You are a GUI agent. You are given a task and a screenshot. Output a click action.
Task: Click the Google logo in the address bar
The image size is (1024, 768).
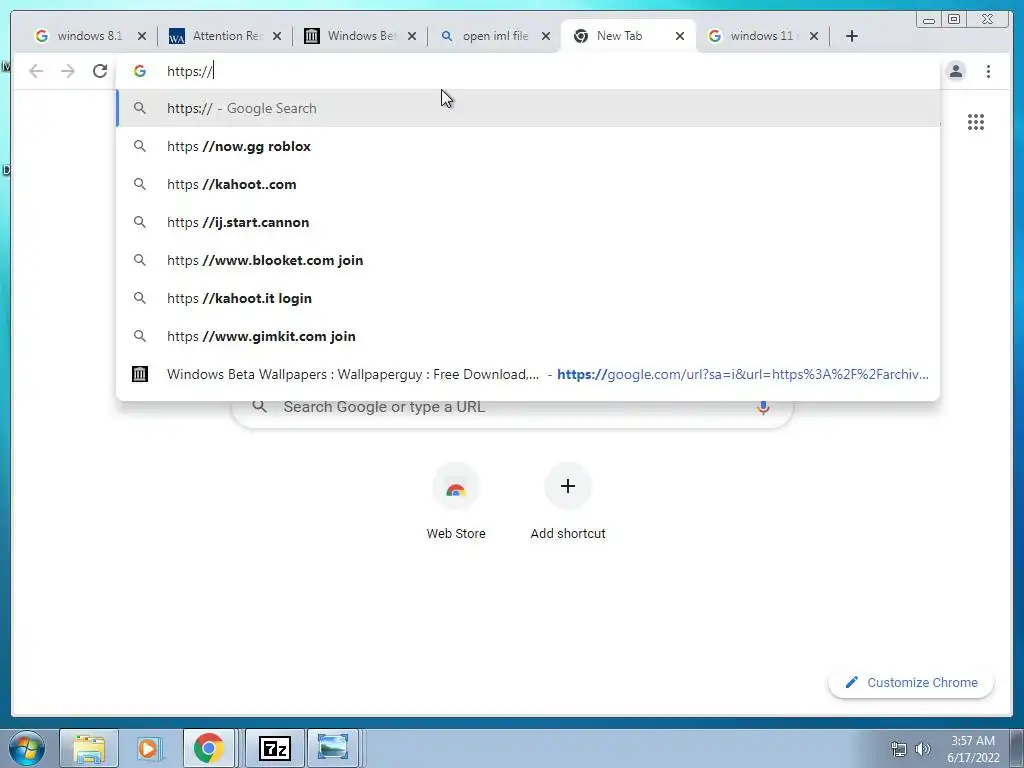140,71
